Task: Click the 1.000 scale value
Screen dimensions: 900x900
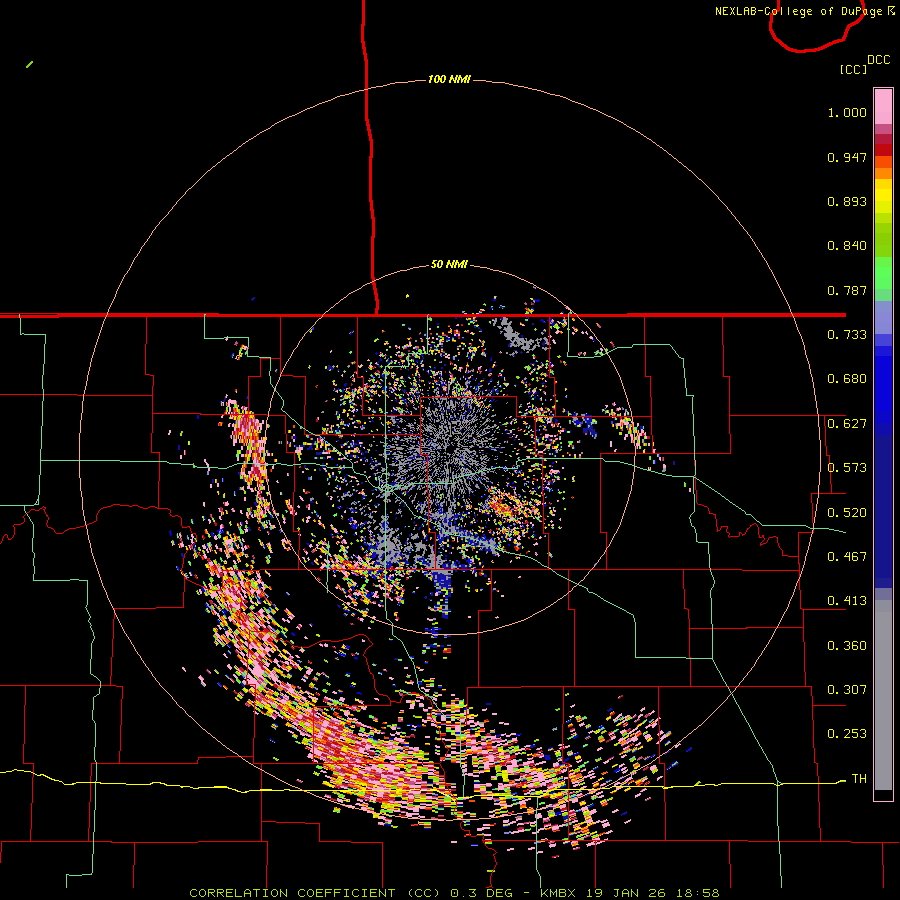Action: coord(847,112)
